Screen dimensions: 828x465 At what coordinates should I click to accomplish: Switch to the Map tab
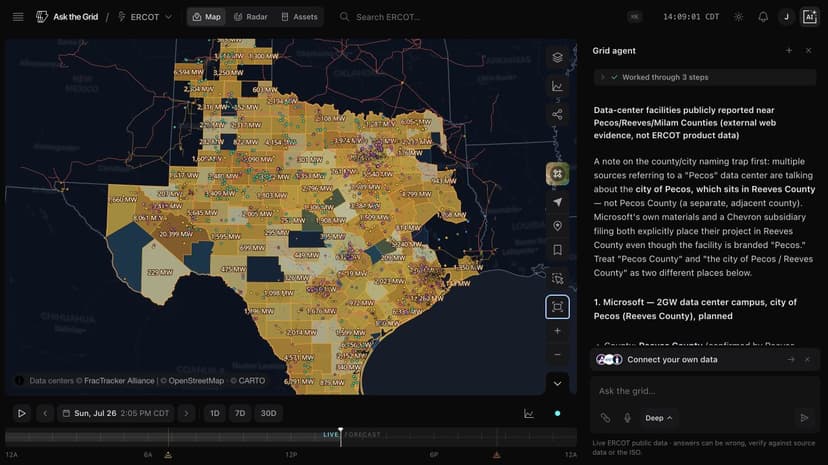click(207, 17)
